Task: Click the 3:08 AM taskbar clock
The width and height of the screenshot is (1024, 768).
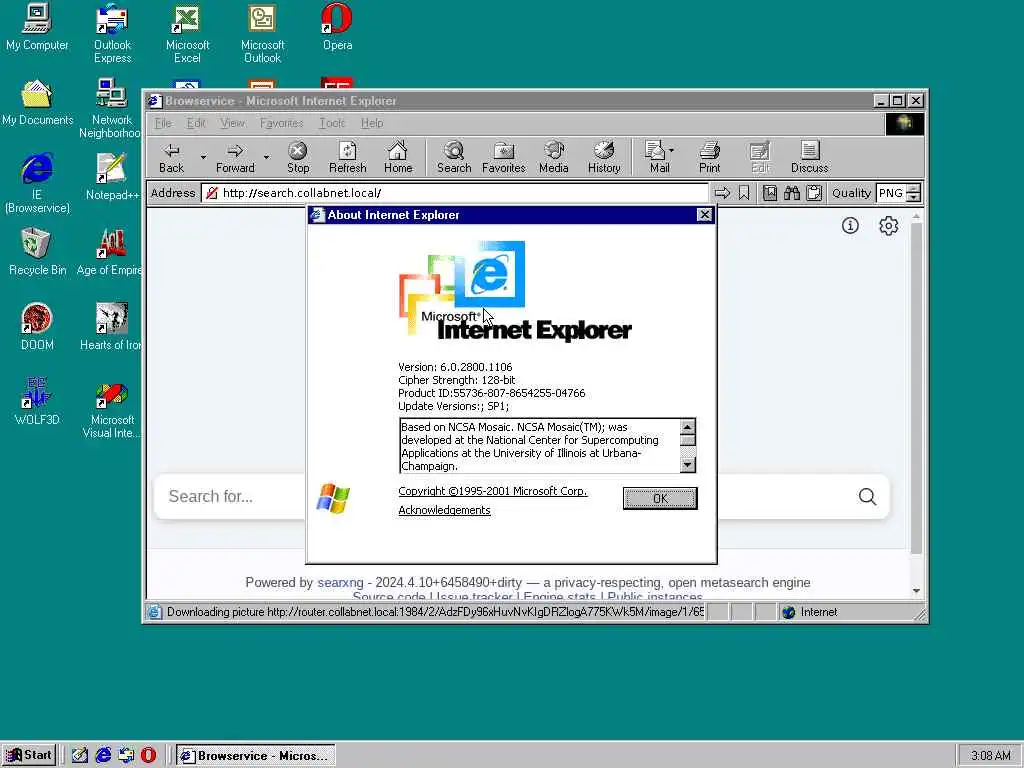Action: pyautogui.click(x=990, y=756)
